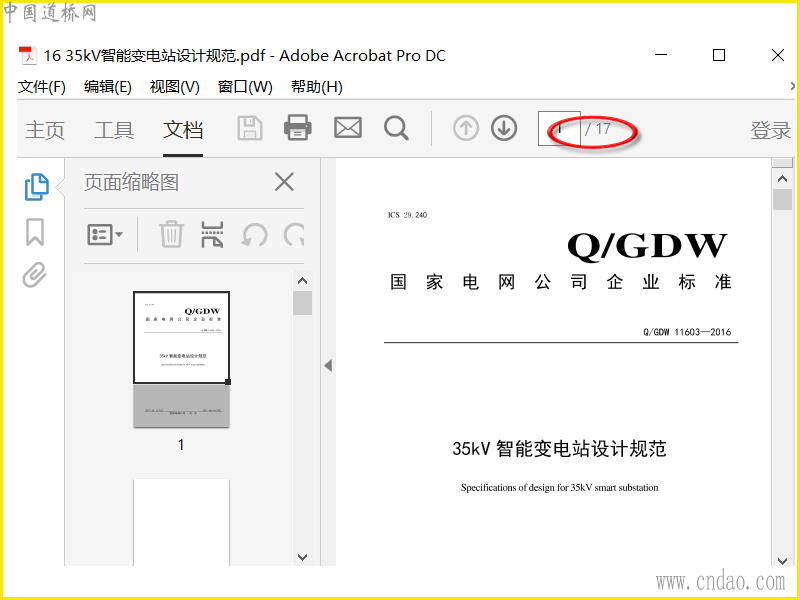Click the 页面缩略图 panel title
This screenshot has height=600, width=800.
132,182
